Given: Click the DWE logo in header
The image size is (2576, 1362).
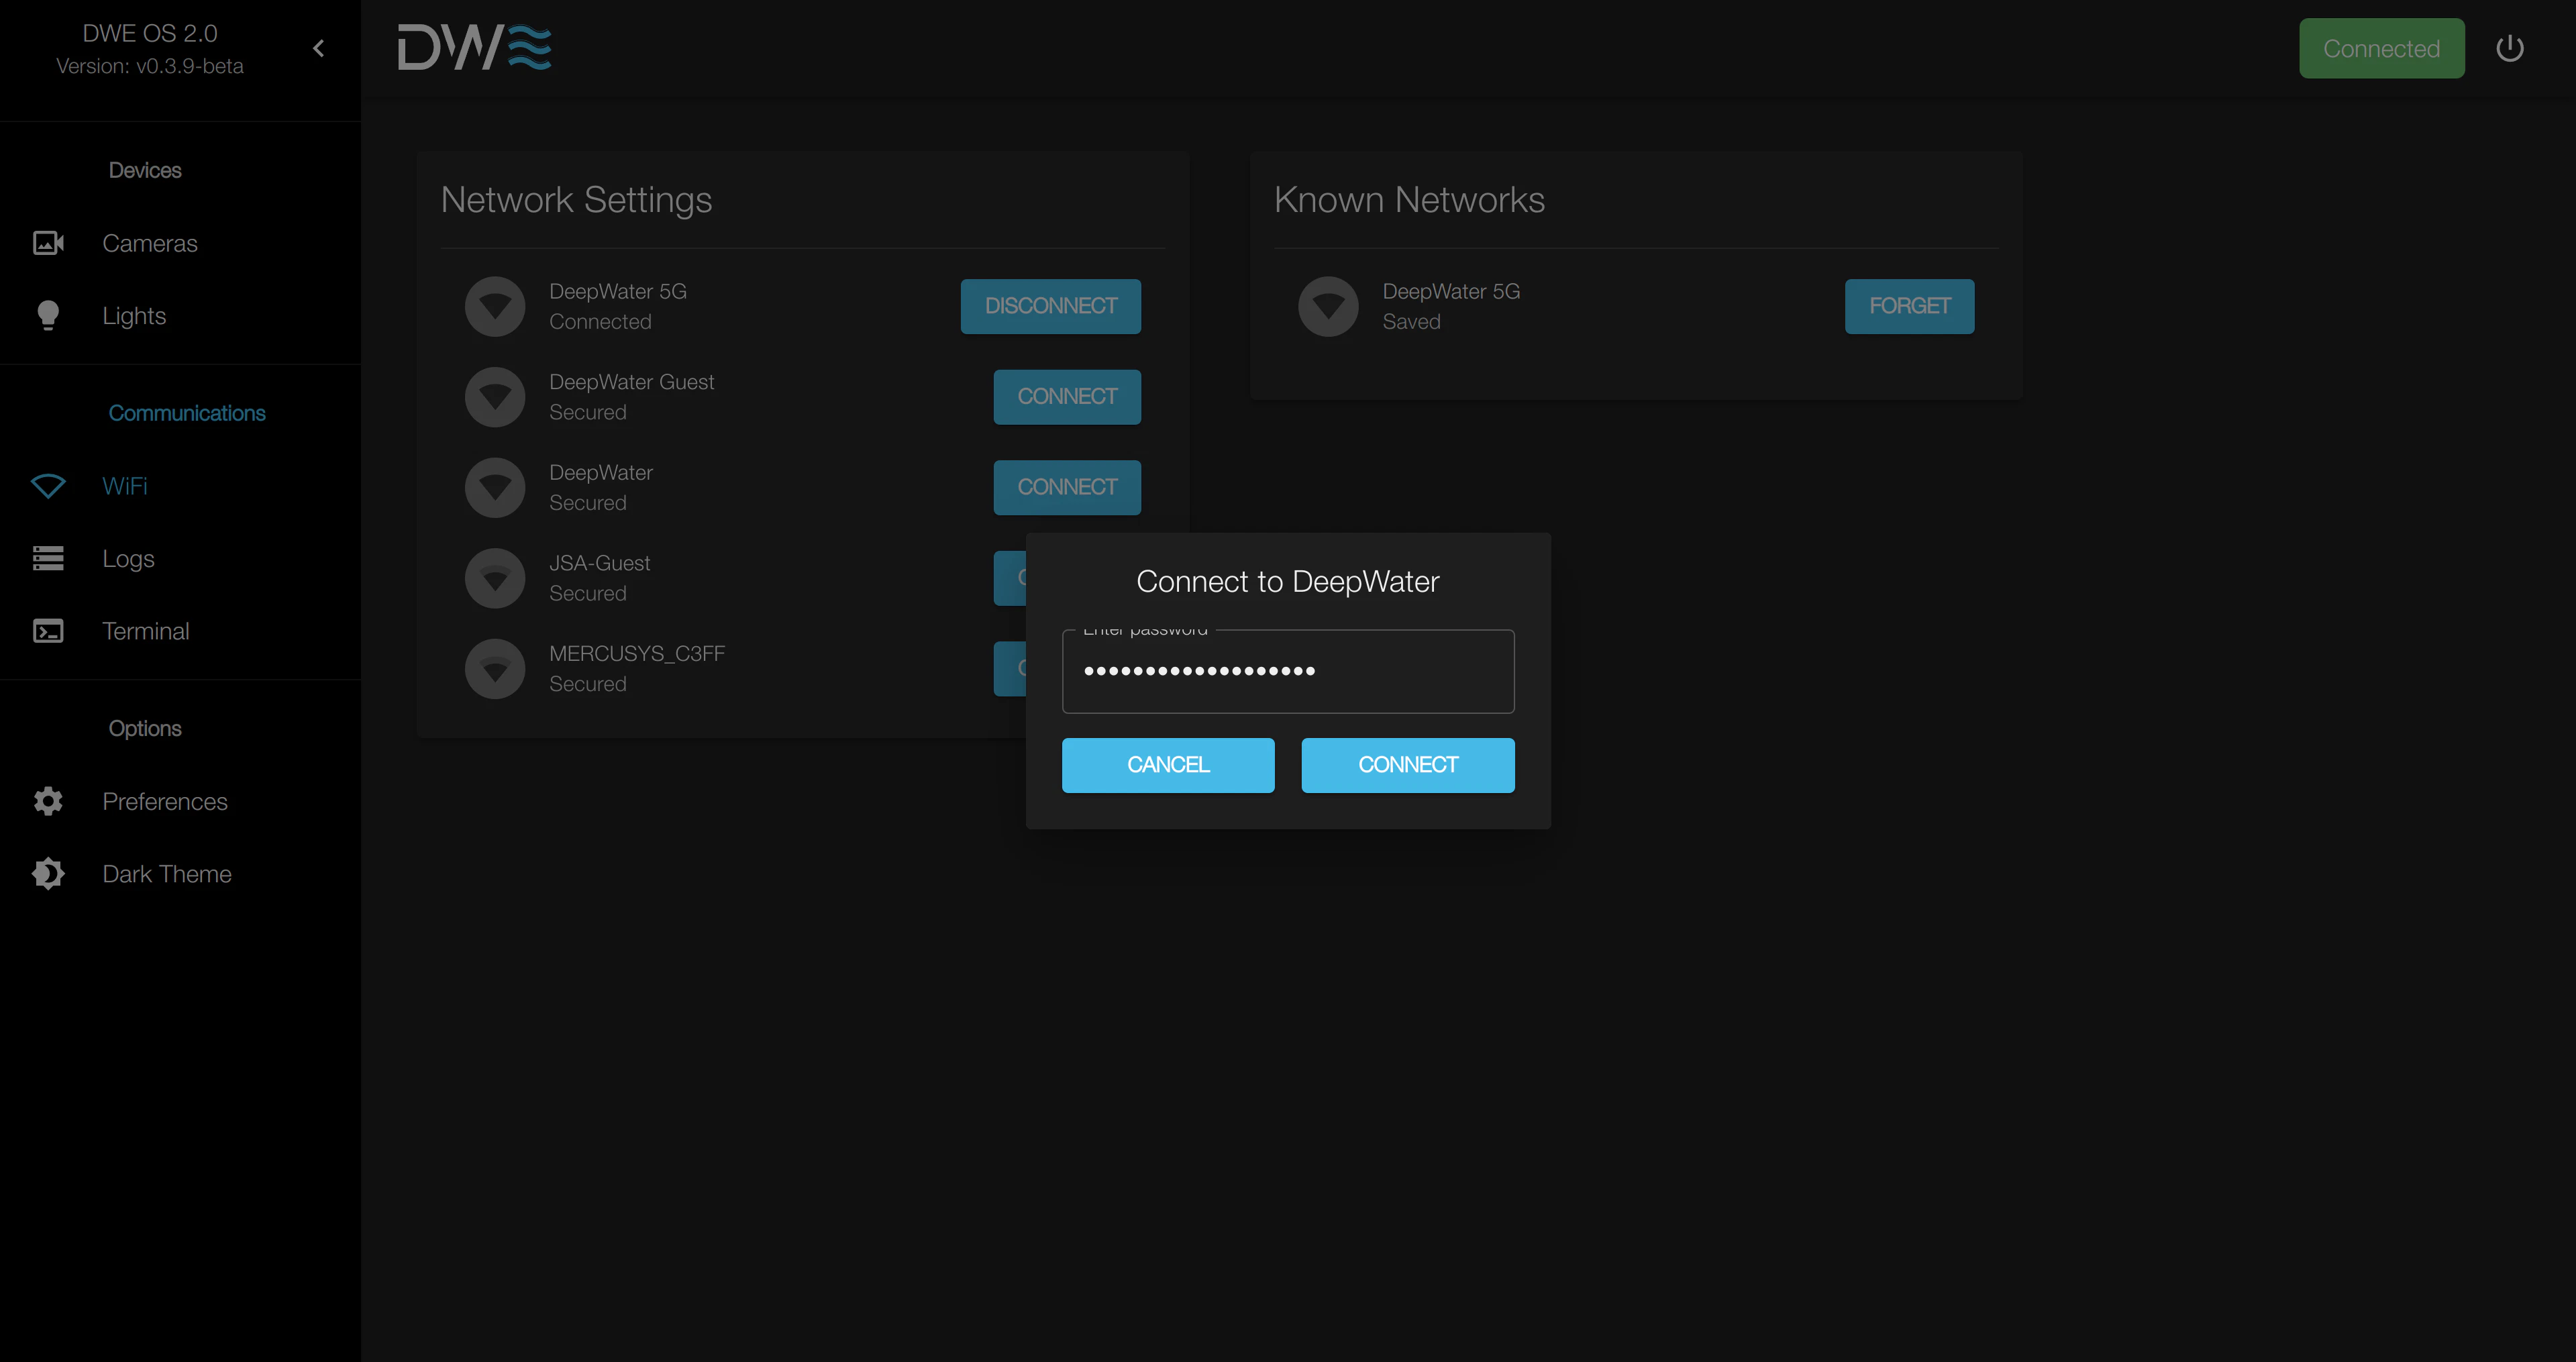Looking at the screenshot, I should click(x=474, y=48).
